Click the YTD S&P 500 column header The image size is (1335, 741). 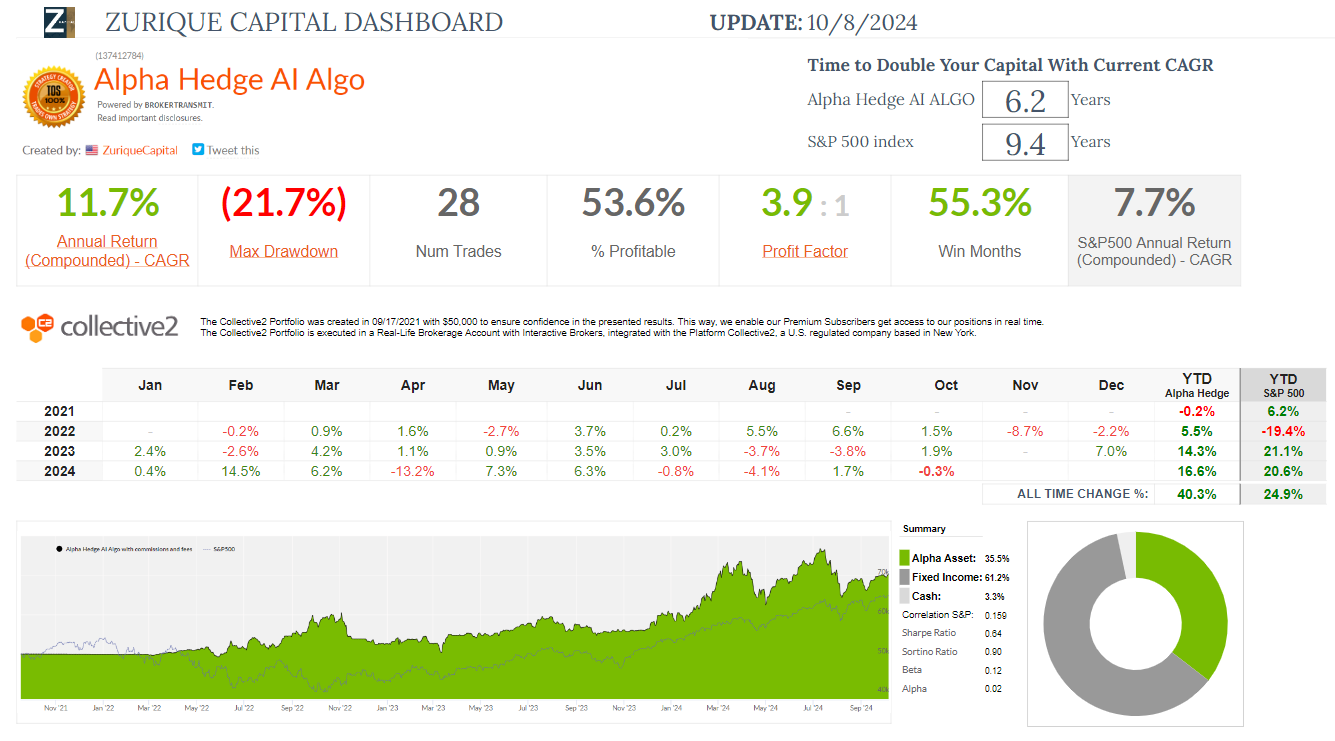click(x=1283, y=385)
